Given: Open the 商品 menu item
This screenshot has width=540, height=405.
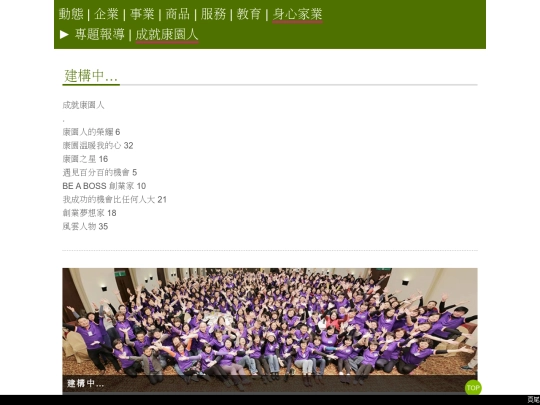Looking at the screenshot, I should click(178, 14).
